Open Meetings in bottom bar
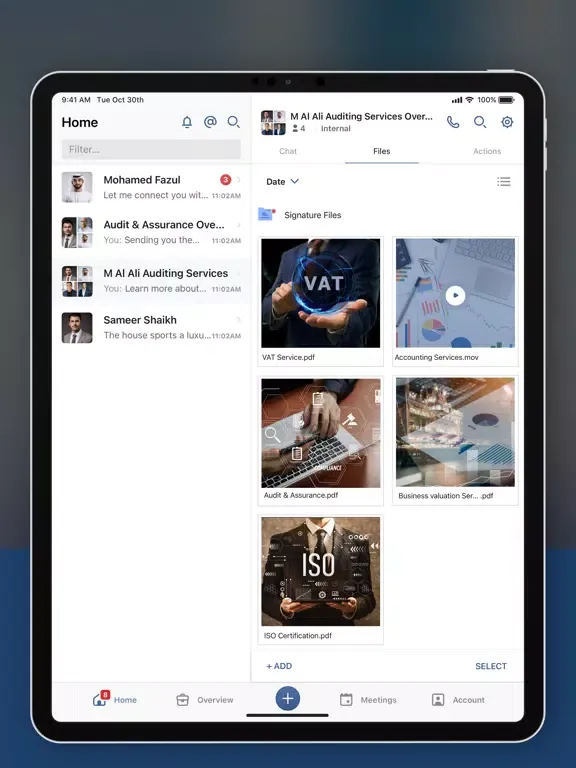 [x=368, y=700]
